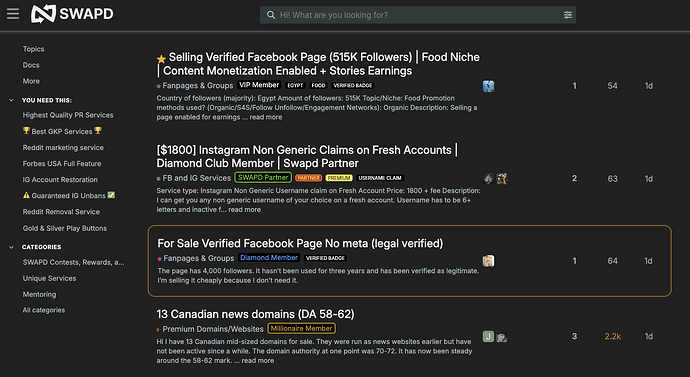Open 13 Canadian news domains topic
This screenshot has height=377, width=690.
[255, 314]
